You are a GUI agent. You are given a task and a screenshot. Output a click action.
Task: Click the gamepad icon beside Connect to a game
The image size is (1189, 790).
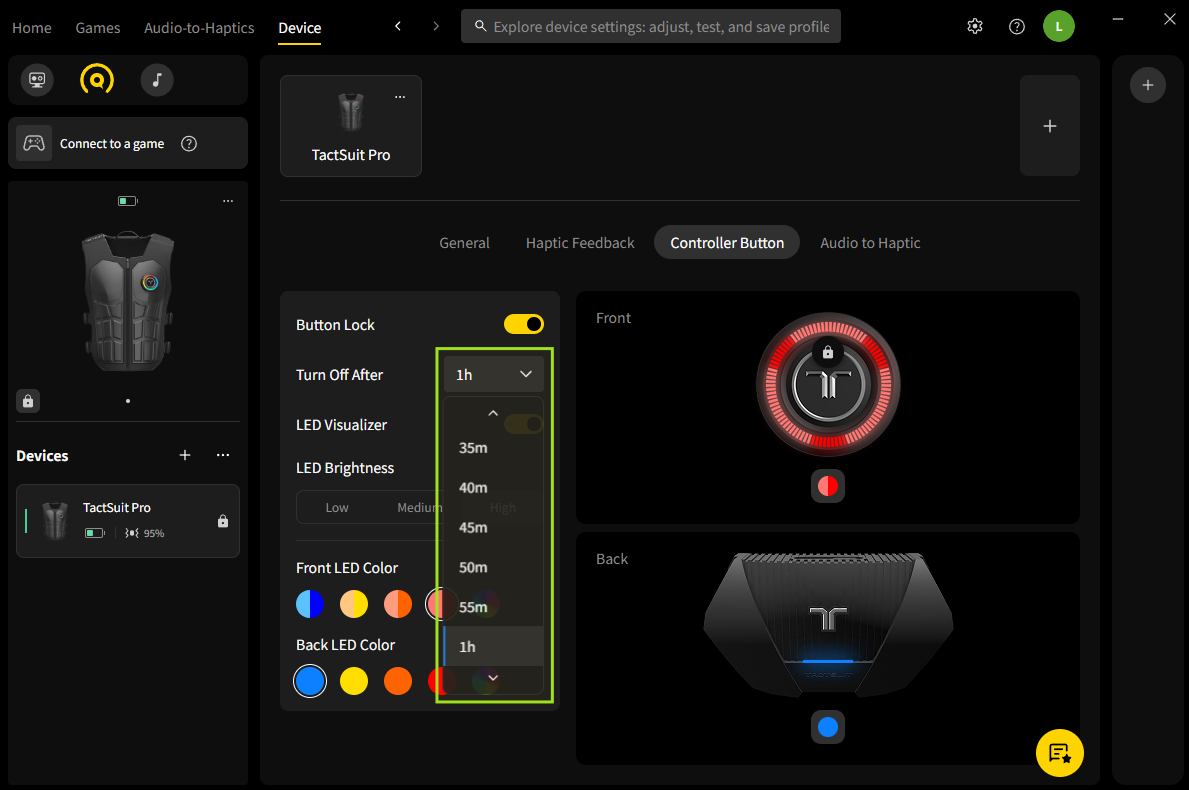[34, 143]
